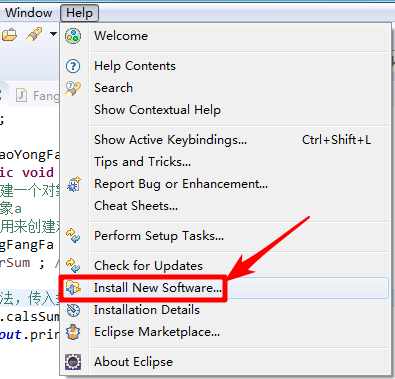Click Install New Software entry

[x=225, y=288]
